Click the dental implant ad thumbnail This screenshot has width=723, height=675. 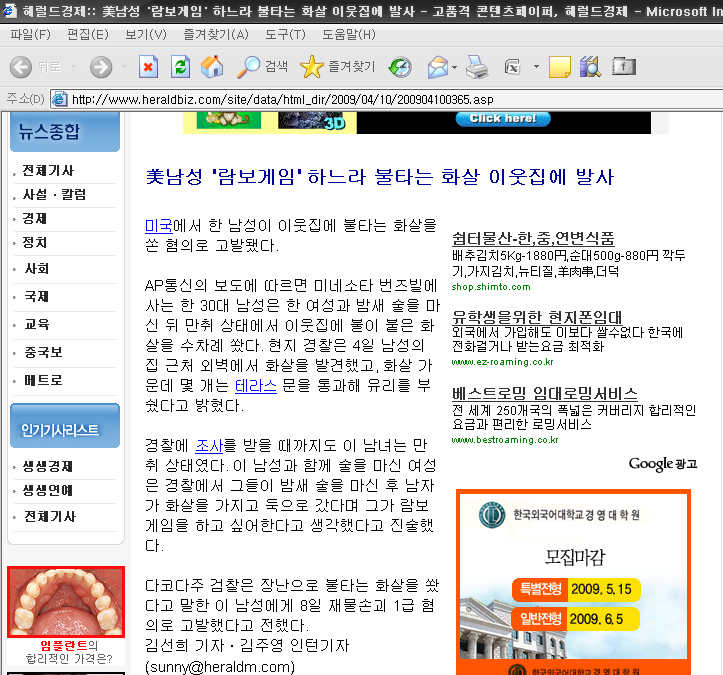[66, 602]
